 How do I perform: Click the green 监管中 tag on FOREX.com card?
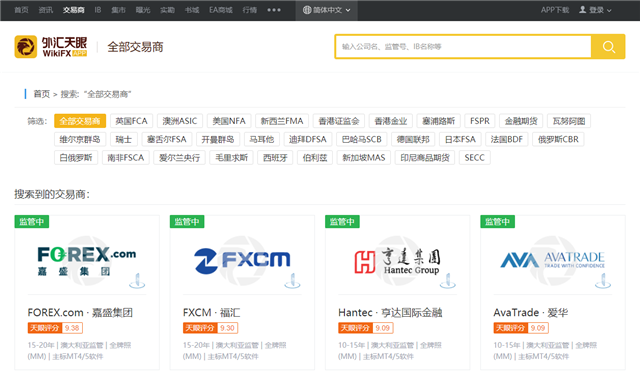point(32,222)
